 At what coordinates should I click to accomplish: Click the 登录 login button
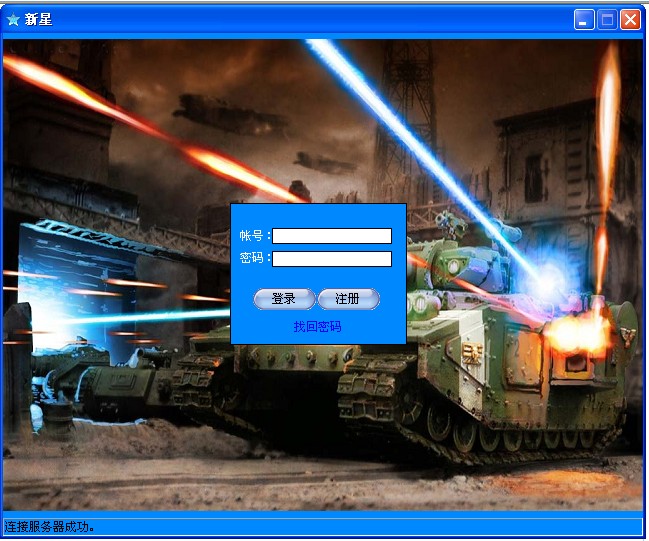click(284, 299)
